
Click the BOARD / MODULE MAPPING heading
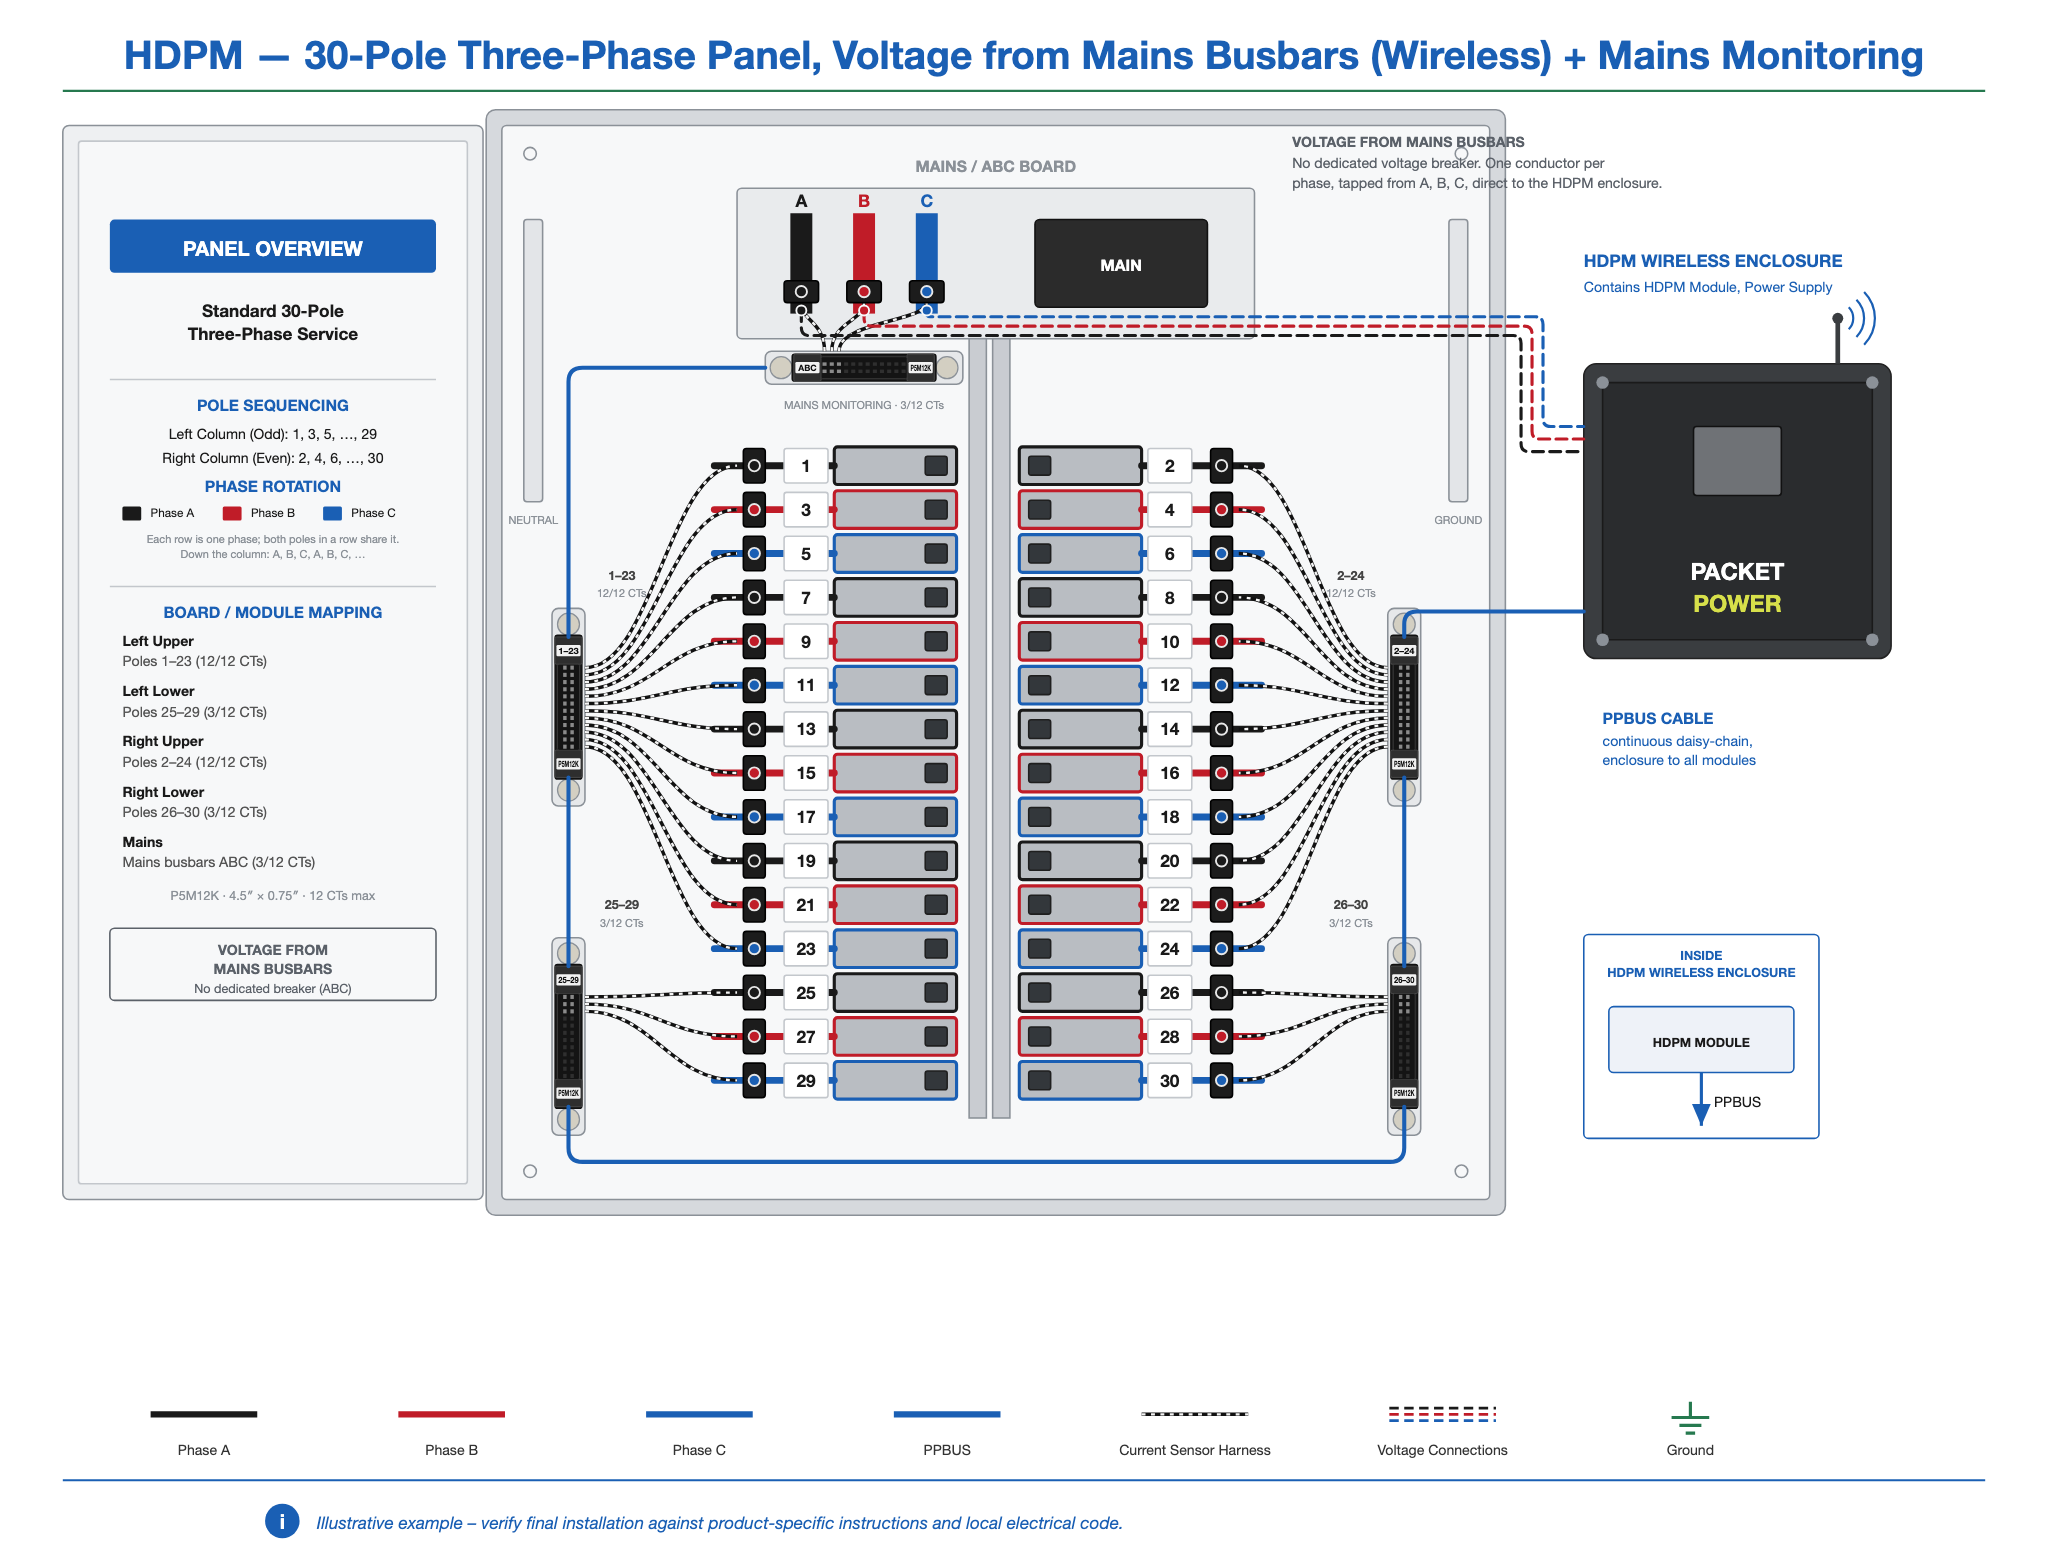pyautogui.click(x=272, y=612)
